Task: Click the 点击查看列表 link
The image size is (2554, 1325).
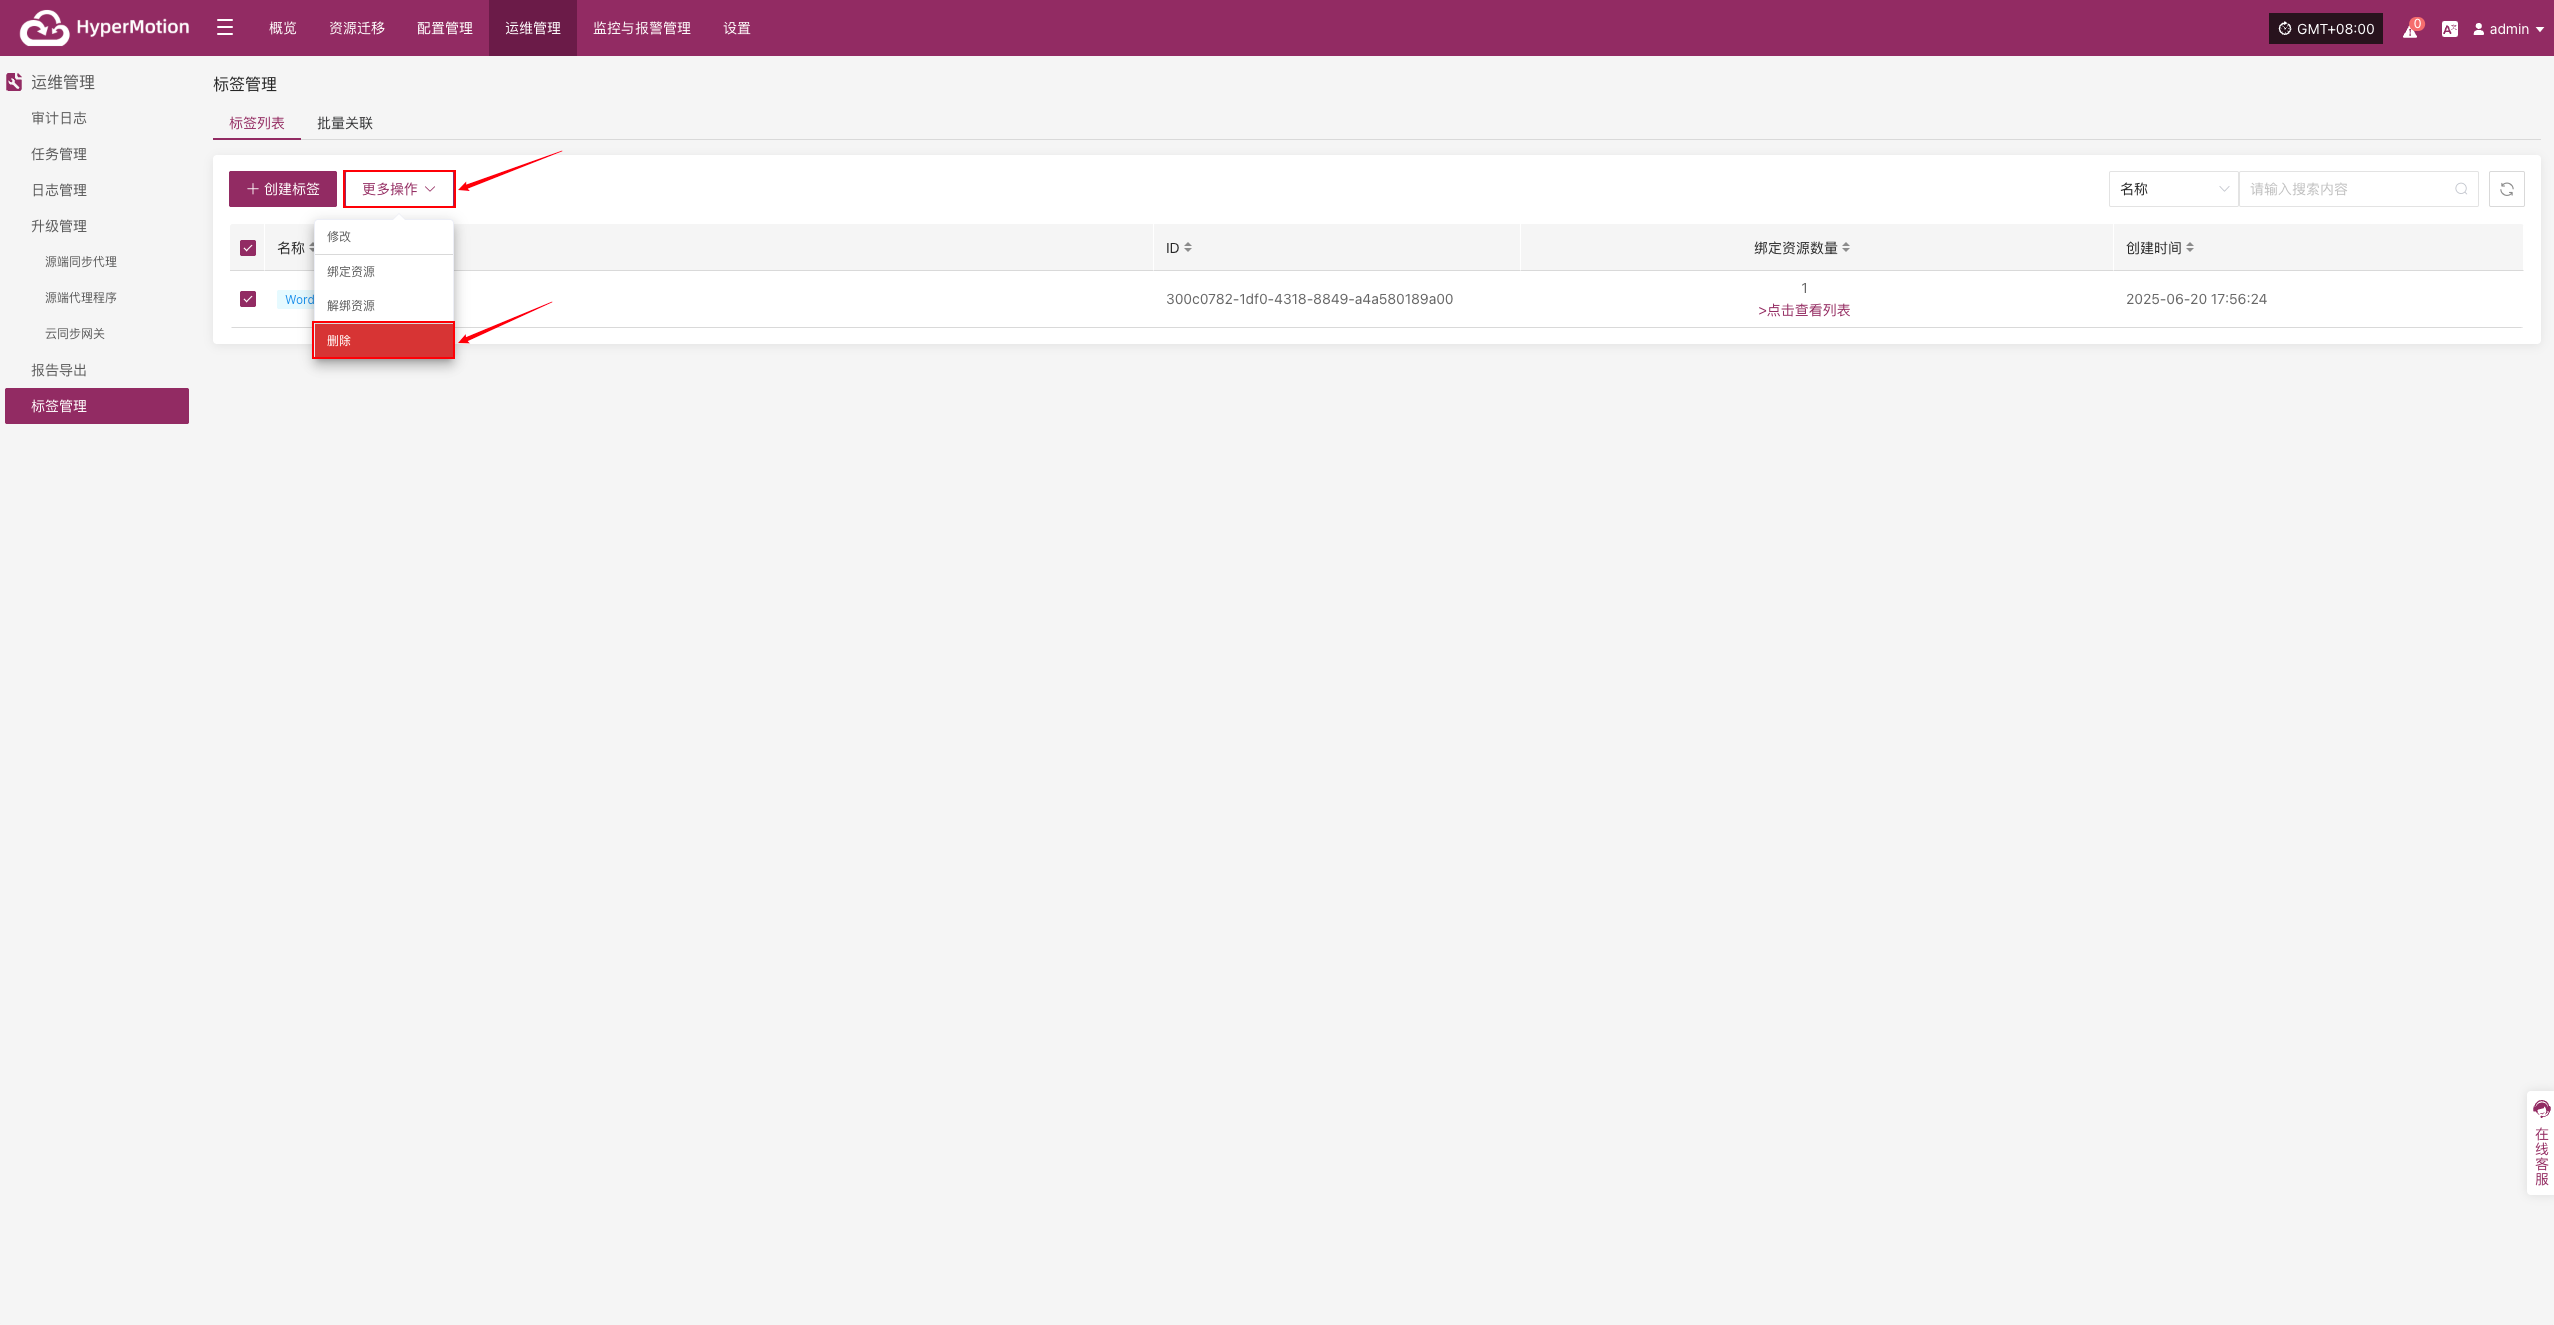Action: [x=1804, y=311]
